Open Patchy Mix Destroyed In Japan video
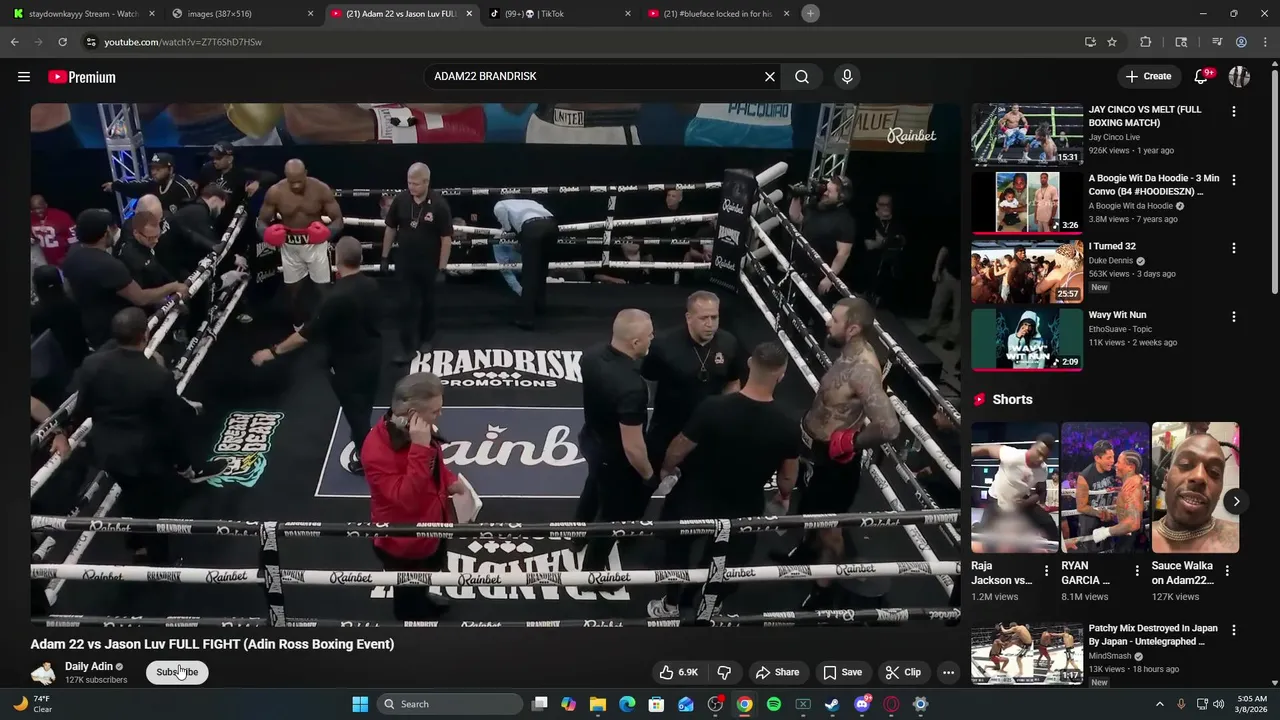Screen dimensions: 1280x720 pyautogui.click(x=1027, y=653)
